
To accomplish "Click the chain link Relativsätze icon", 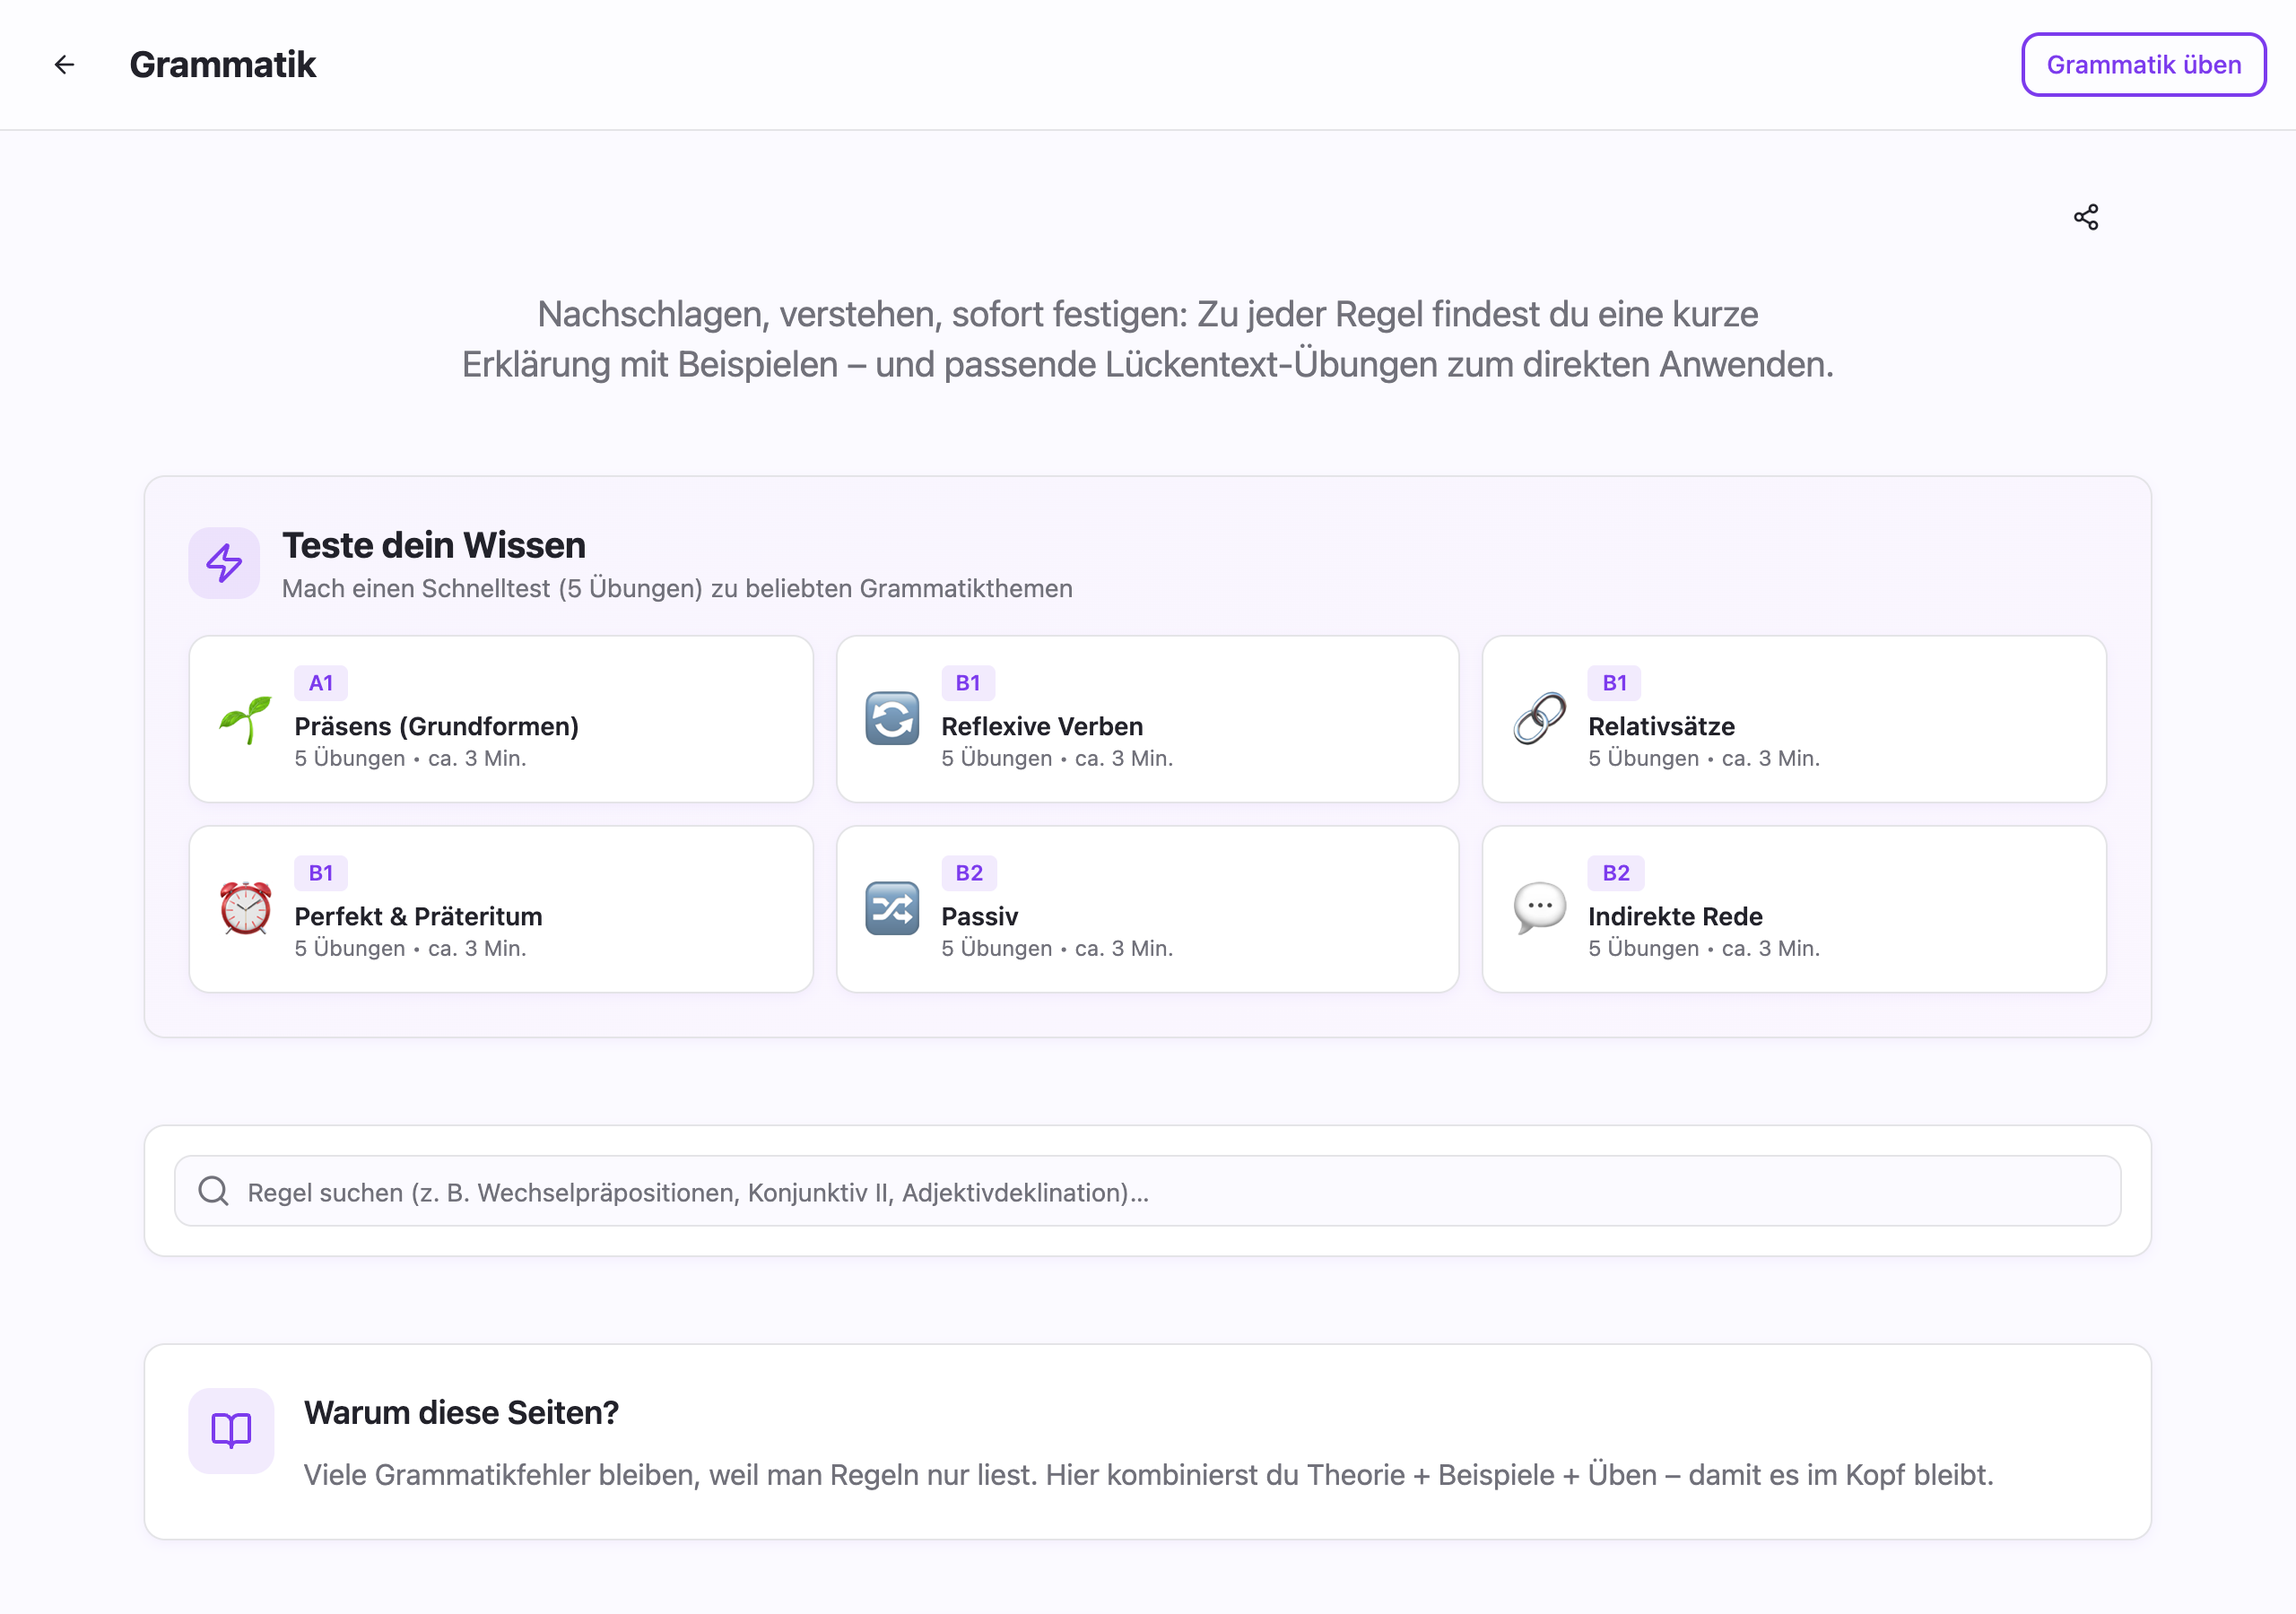I will click(1539, 719).
